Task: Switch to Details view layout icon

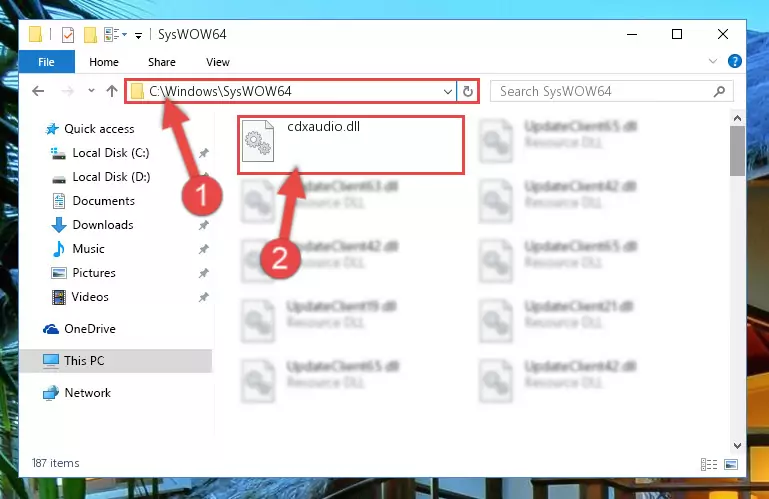Action: pos(709,464)
